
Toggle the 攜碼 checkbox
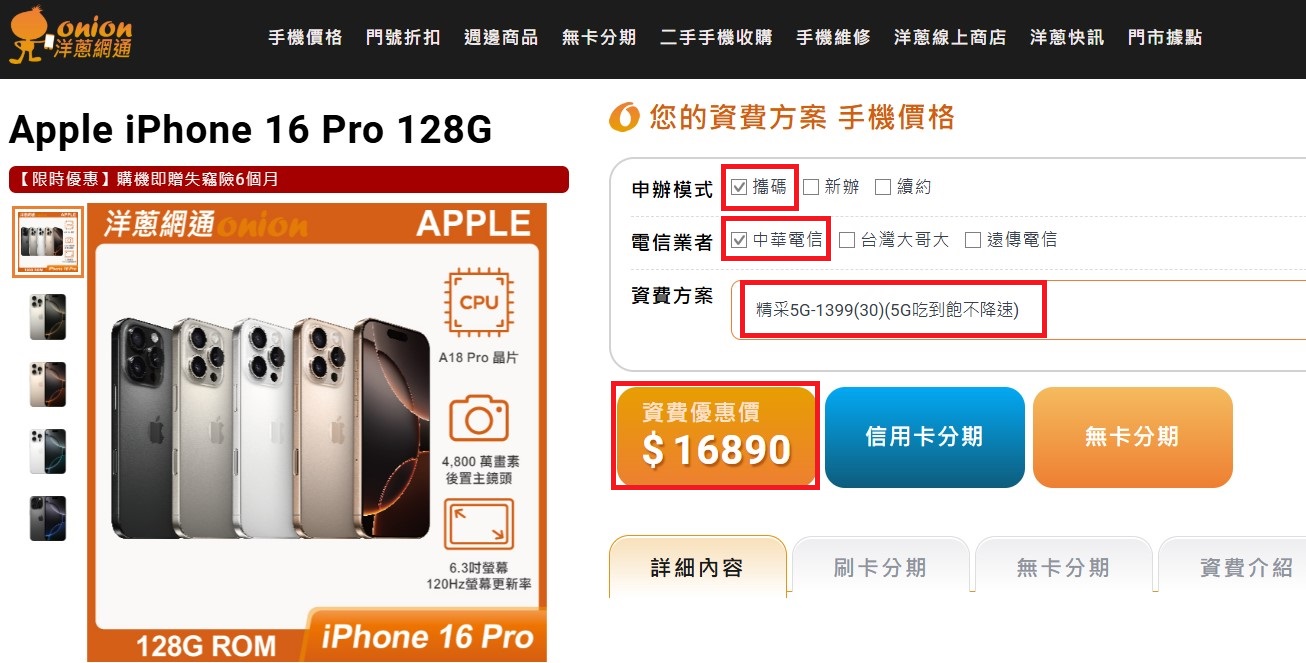(x=739, y=186)
